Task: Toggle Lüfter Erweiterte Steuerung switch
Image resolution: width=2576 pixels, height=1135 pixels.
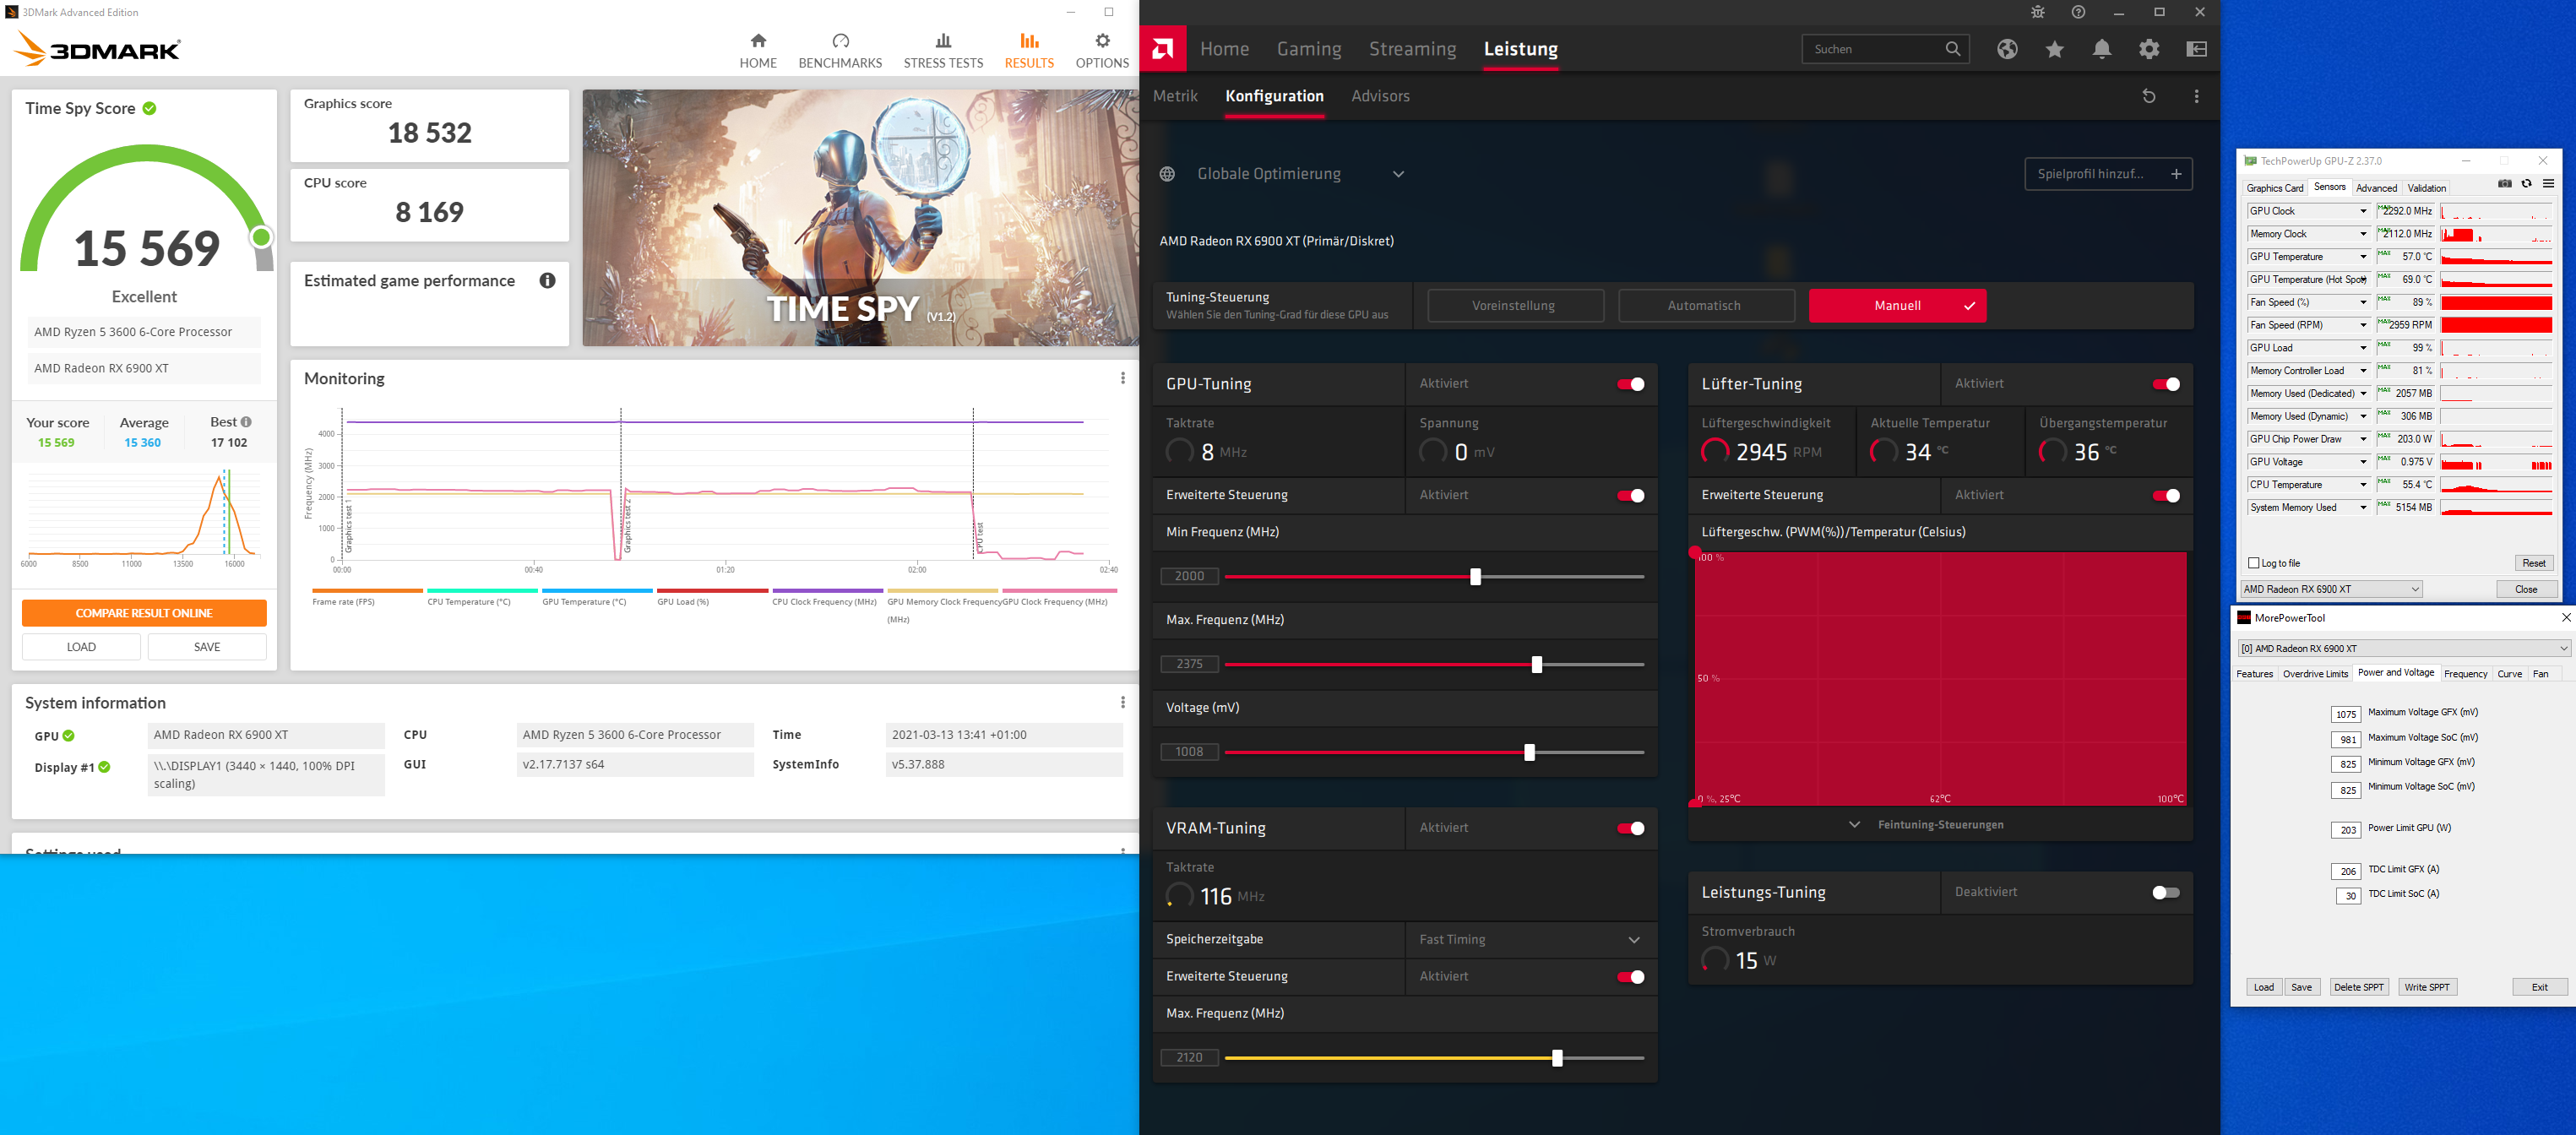Action: (2166, 496)
